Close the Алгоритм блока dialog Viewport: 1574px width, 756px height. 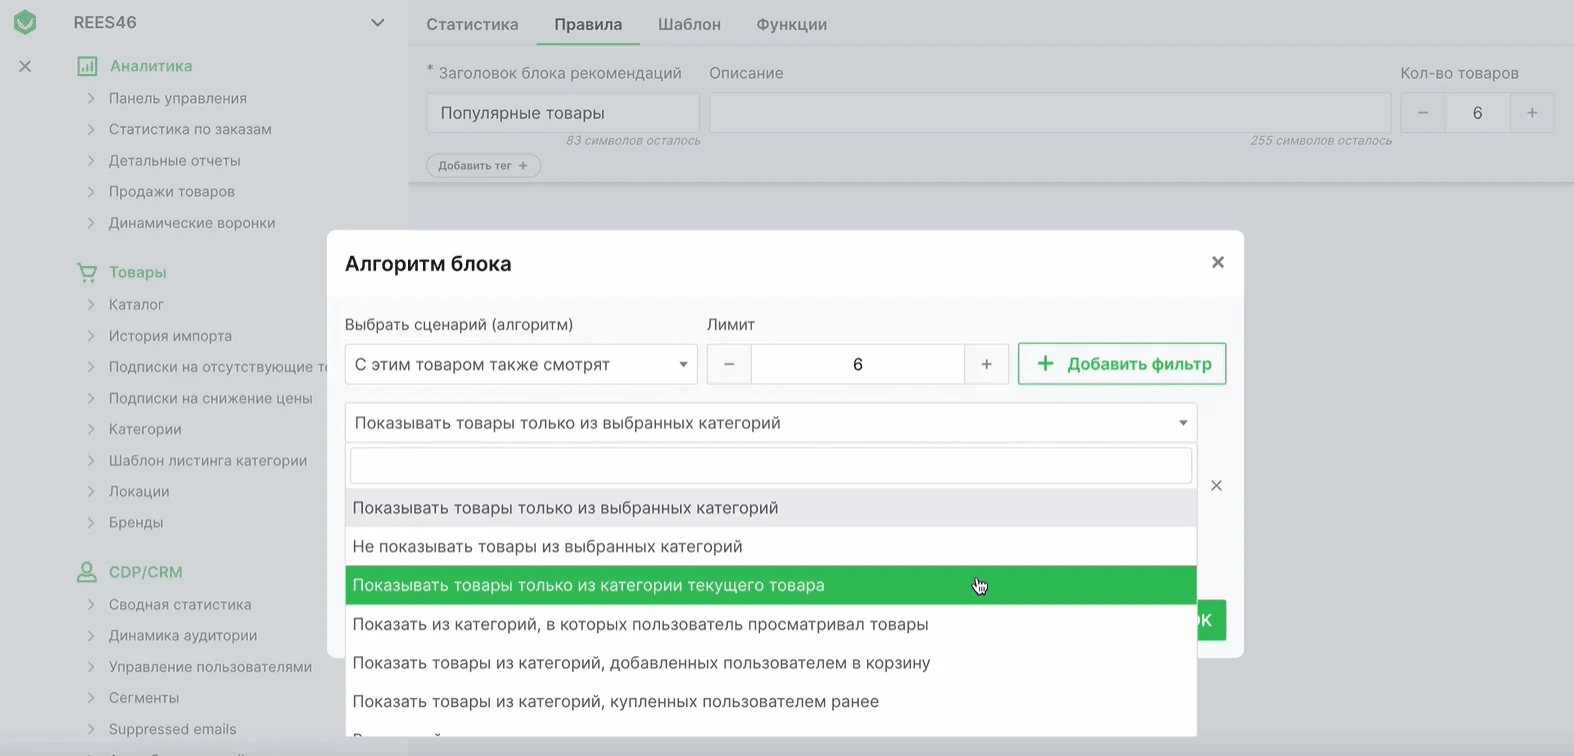[1217, 262]
